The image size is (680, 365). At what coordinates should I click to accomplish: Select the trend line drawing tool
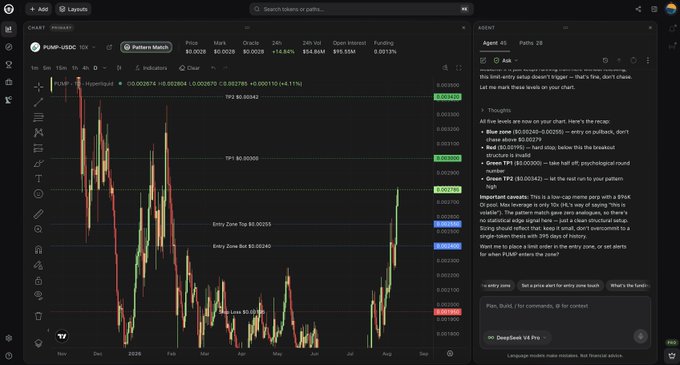[x=39, y=102]
